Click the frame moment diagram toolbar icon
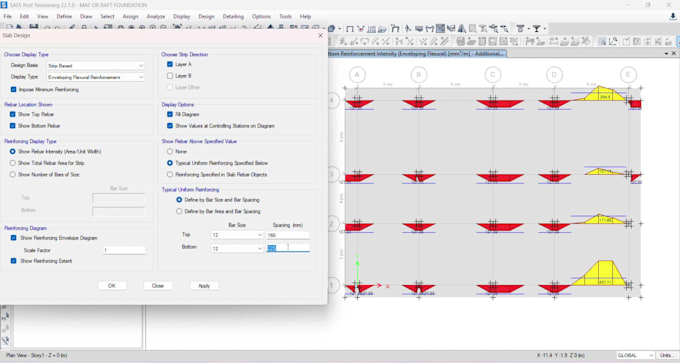 click(x=395, y=29)
